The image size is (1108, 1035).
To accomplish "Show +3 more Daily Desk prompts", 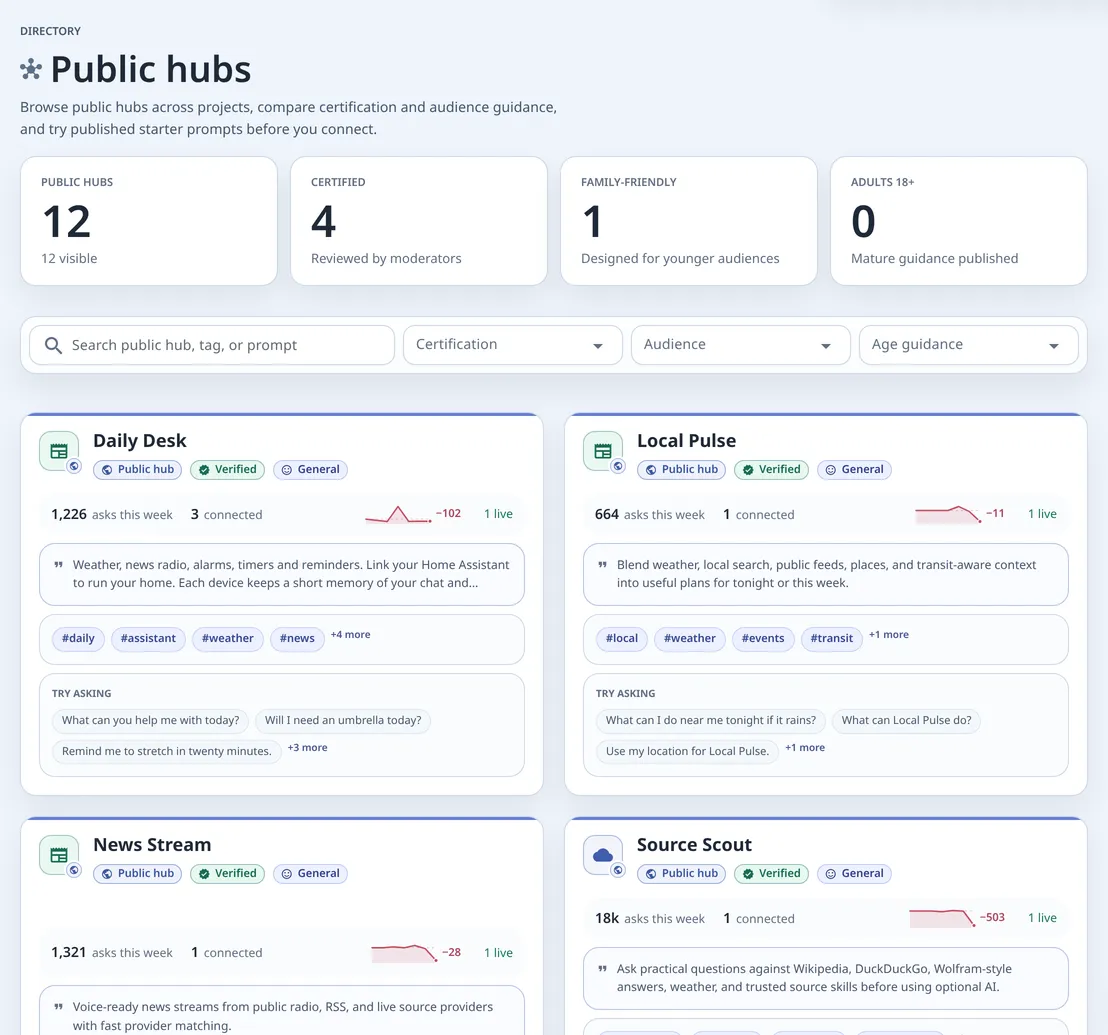I will coord(307,747).
